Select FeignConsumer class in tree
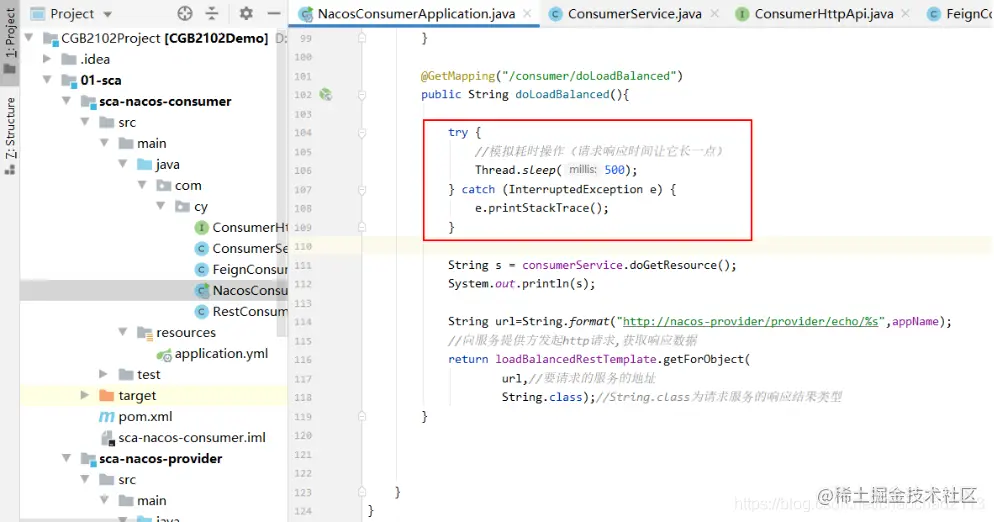The width and height of the screenshot is (994, 522). (250, 269)
